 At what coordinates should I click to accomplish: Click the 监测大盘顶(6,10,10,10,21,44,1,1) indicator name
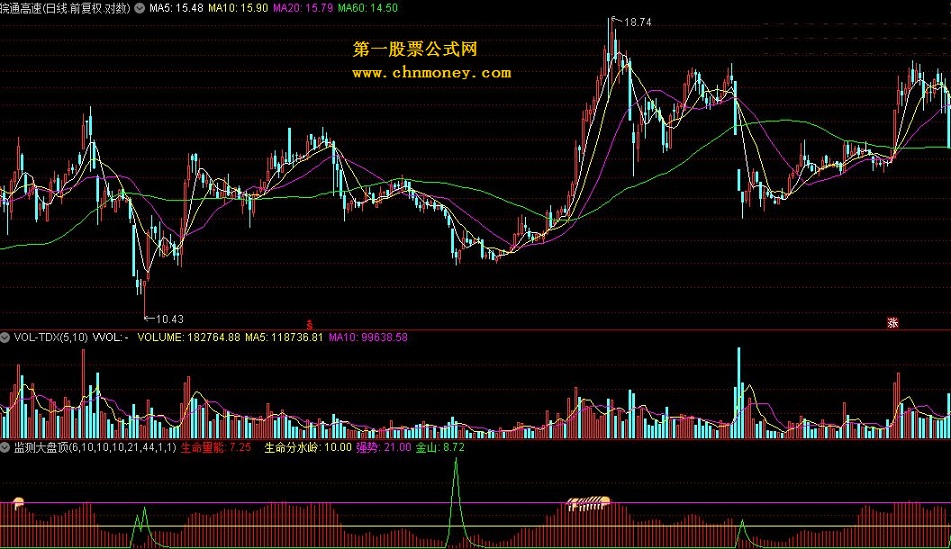pyautogui.click(x=95, y=448)
